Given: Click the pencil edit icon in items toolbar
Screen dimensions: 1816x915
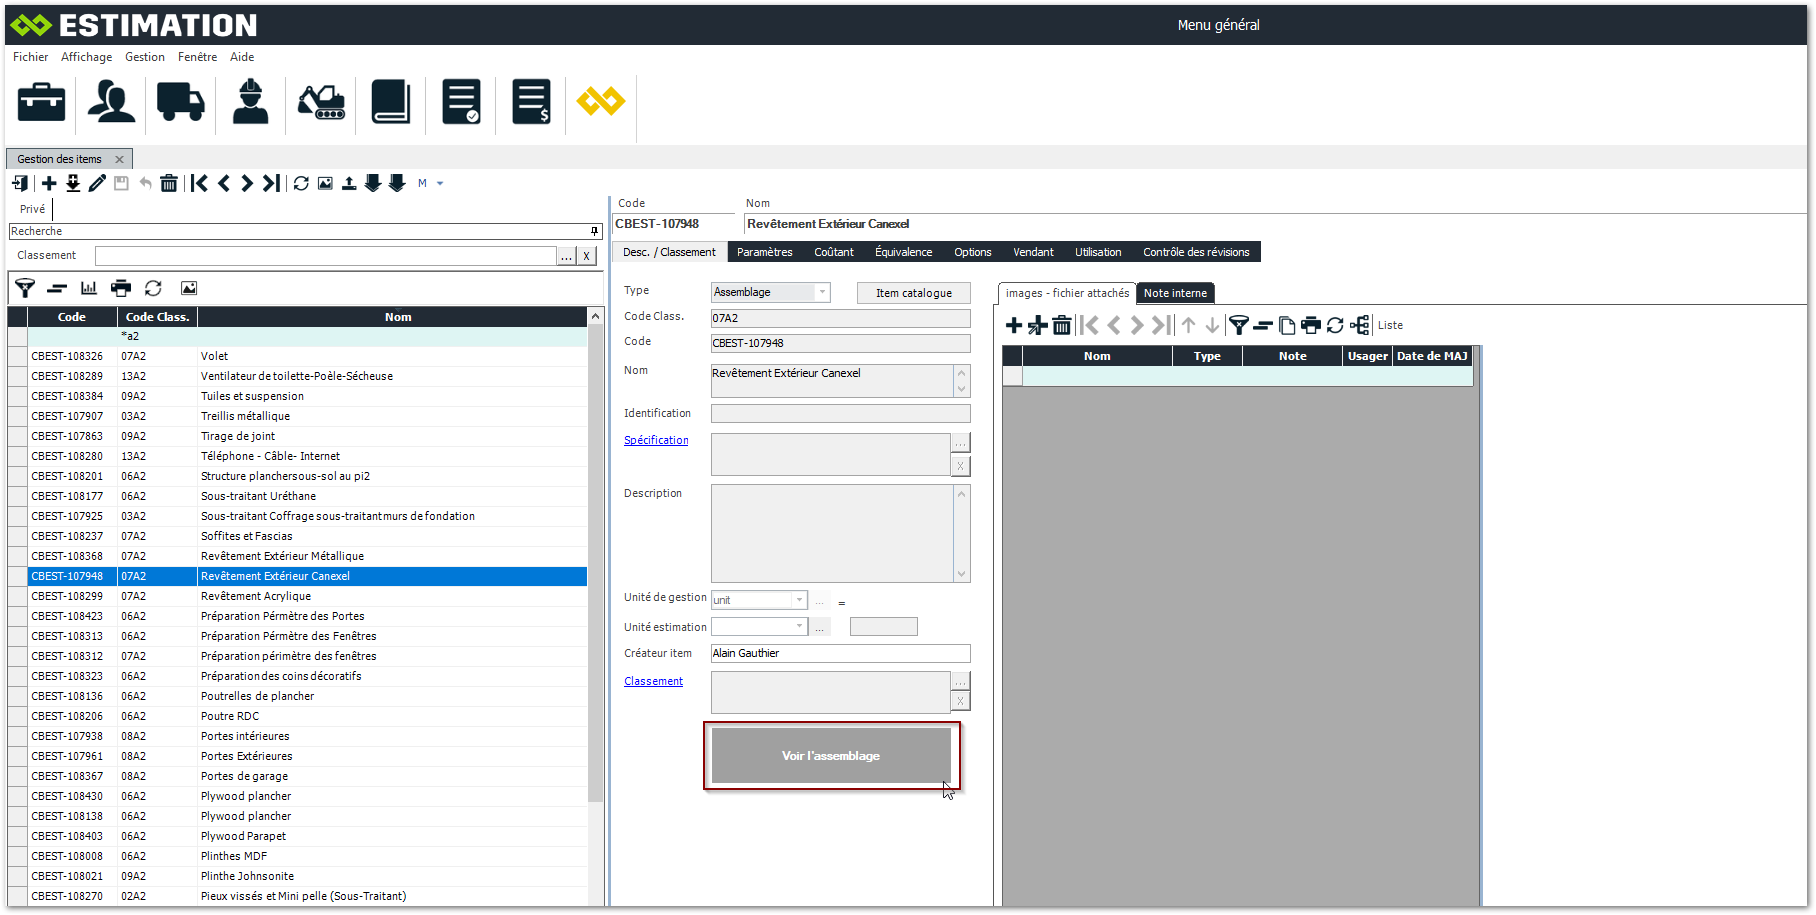Looking at the screenshot, I should [x=97, y=183].
